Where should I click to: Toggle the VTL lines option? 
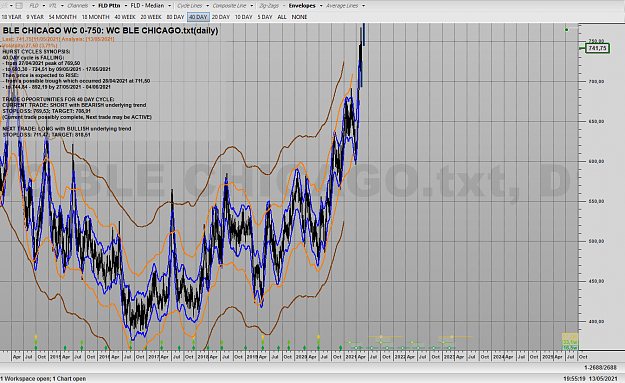click(53, 6)
